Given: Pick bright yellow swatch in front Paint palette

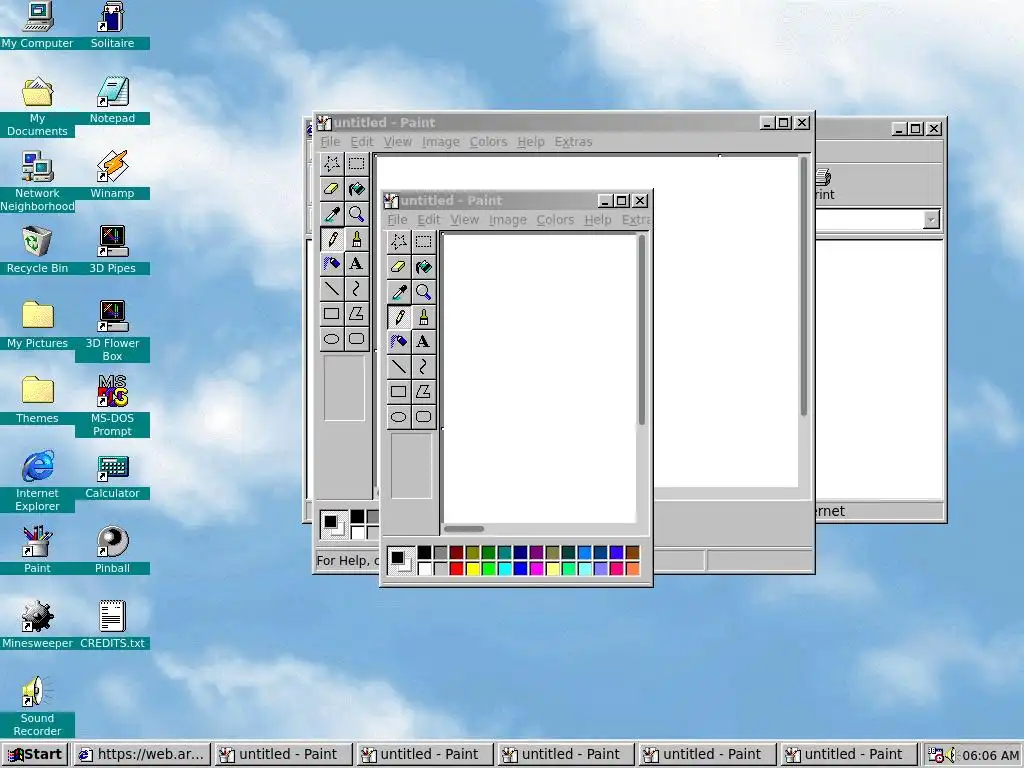Looking at the screenshot, I should [473, 569].
